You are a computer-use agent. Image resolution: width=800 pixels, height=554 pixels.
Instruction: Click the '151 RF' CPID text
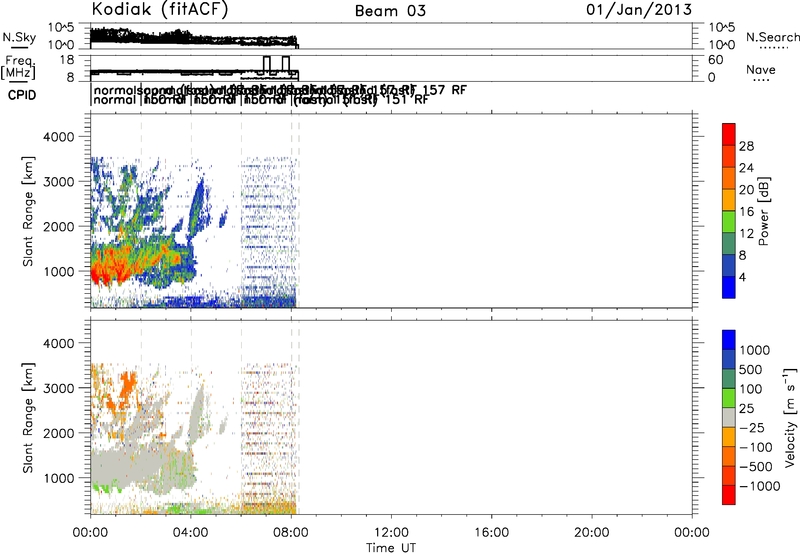[407, 99]
